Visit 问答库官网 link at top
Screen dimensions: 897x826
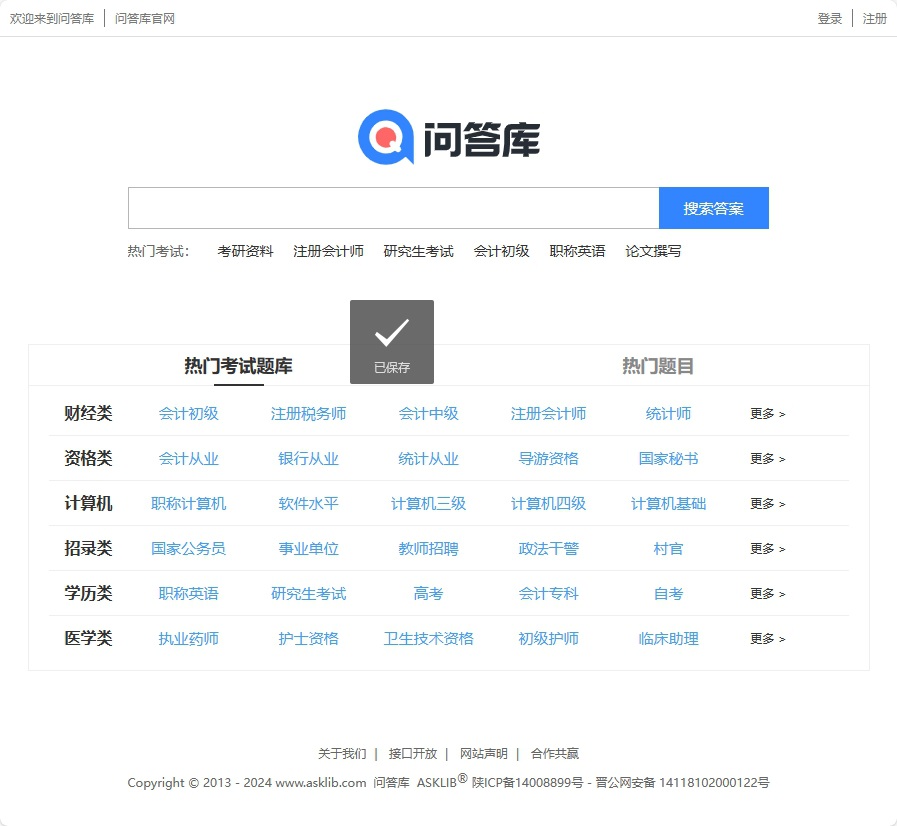pyautogui.click(x=145, y=19)
